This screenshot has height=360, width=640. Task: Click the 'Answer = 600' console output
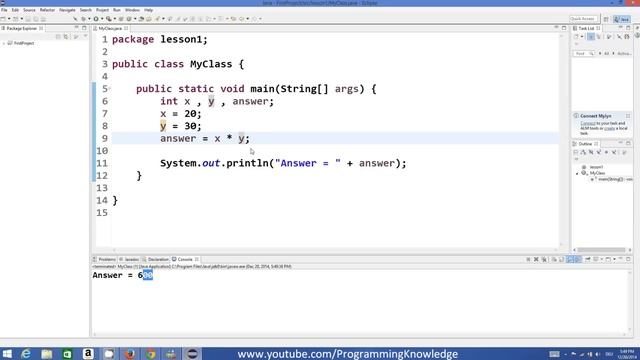point(122,275)
